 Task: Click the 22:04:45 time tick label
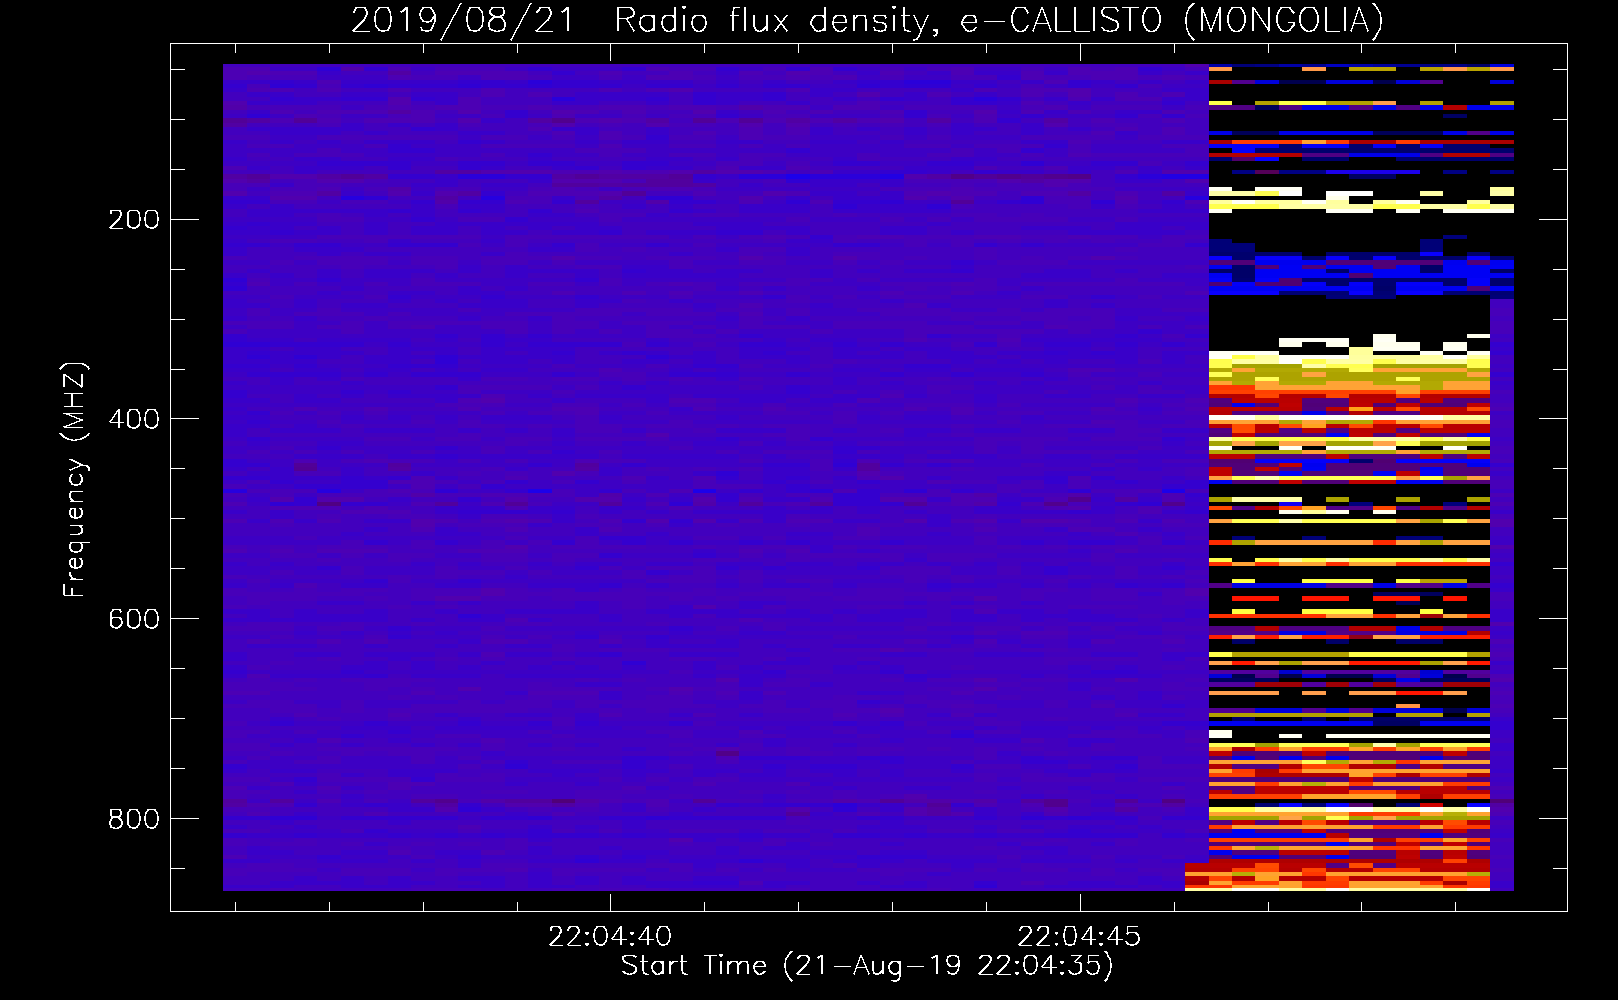pos(1079,937)
